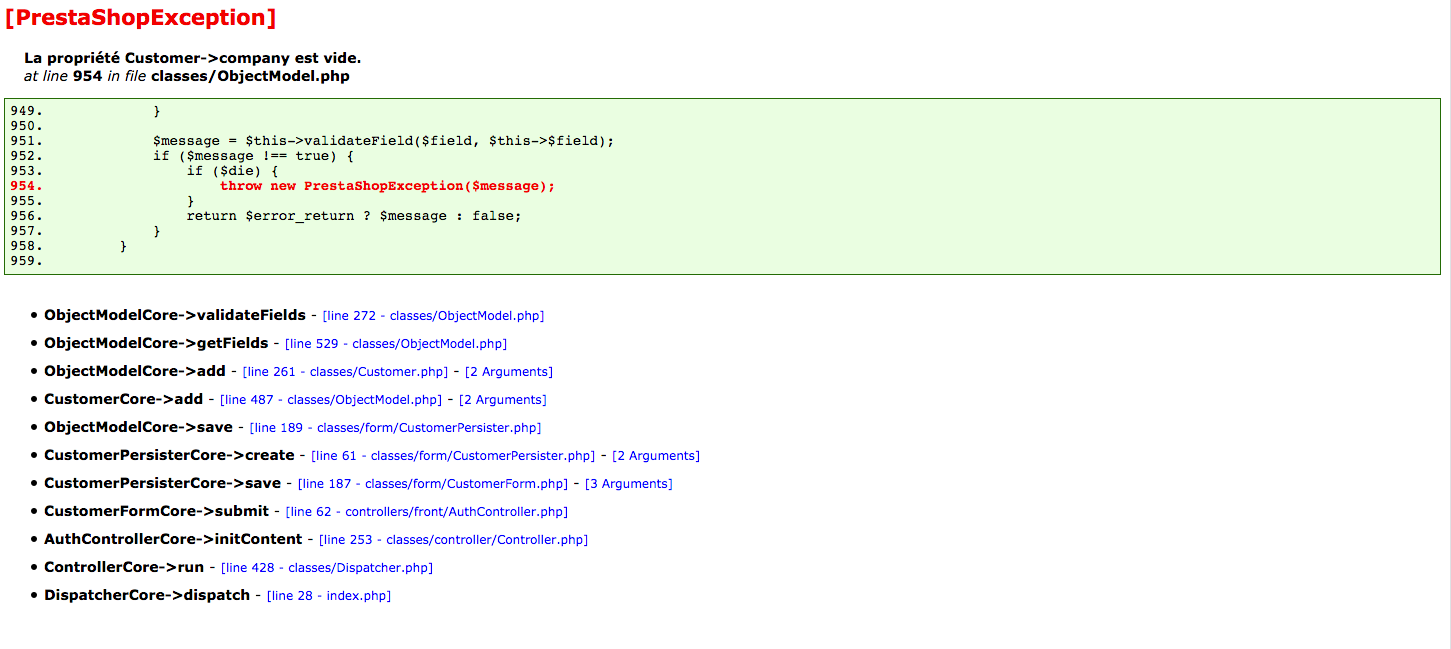1451x649 pixels.
Task: Click ObjectModelCore->validateFields stack entry
Action: point(175,315)
